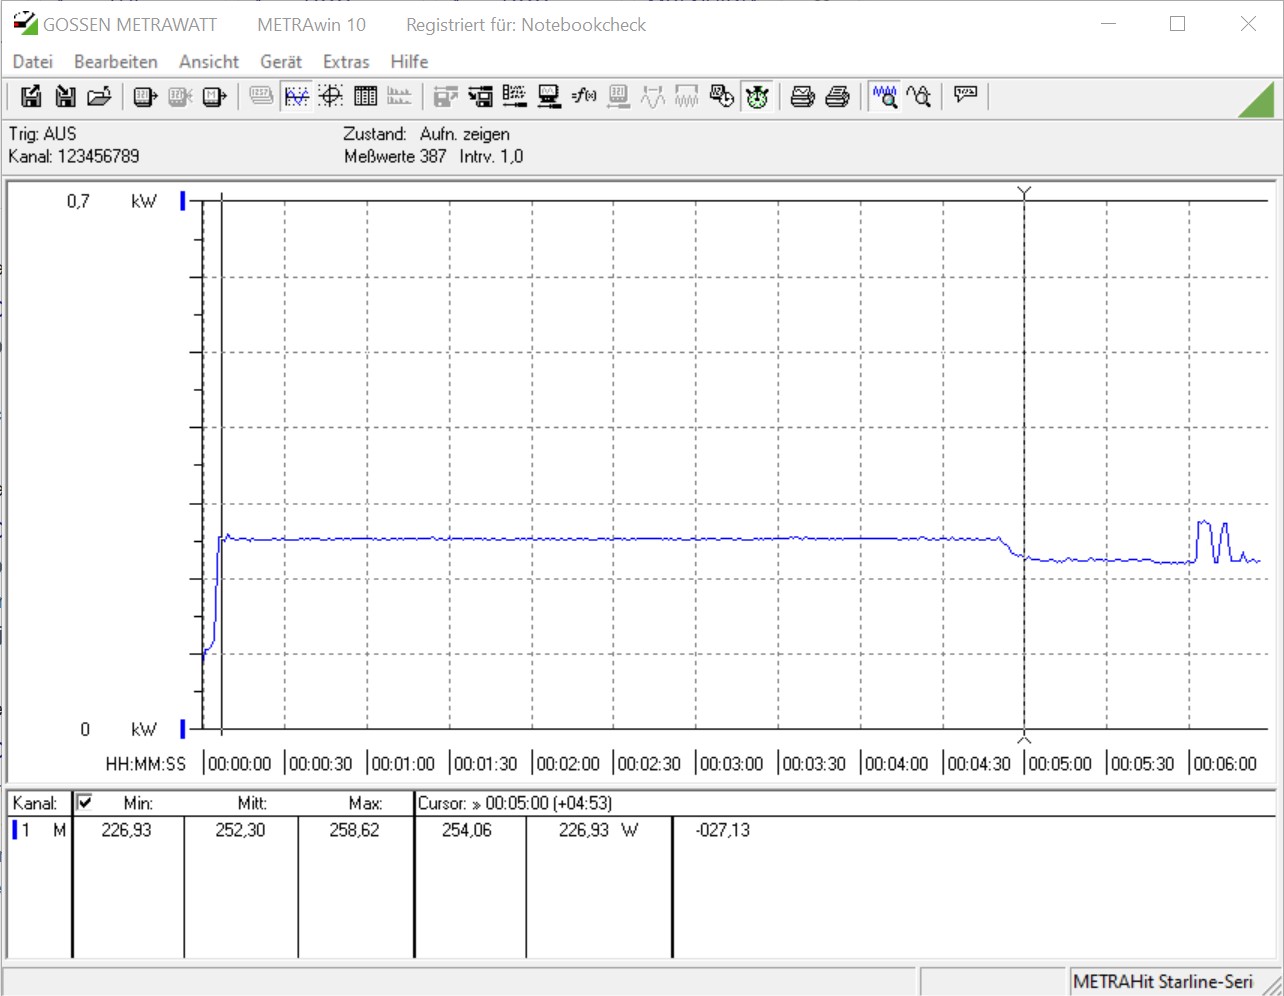The height and width of the screenshot is (996, 1284).
Task: Open the Gerät menu
Action: [x=280, y=62]
